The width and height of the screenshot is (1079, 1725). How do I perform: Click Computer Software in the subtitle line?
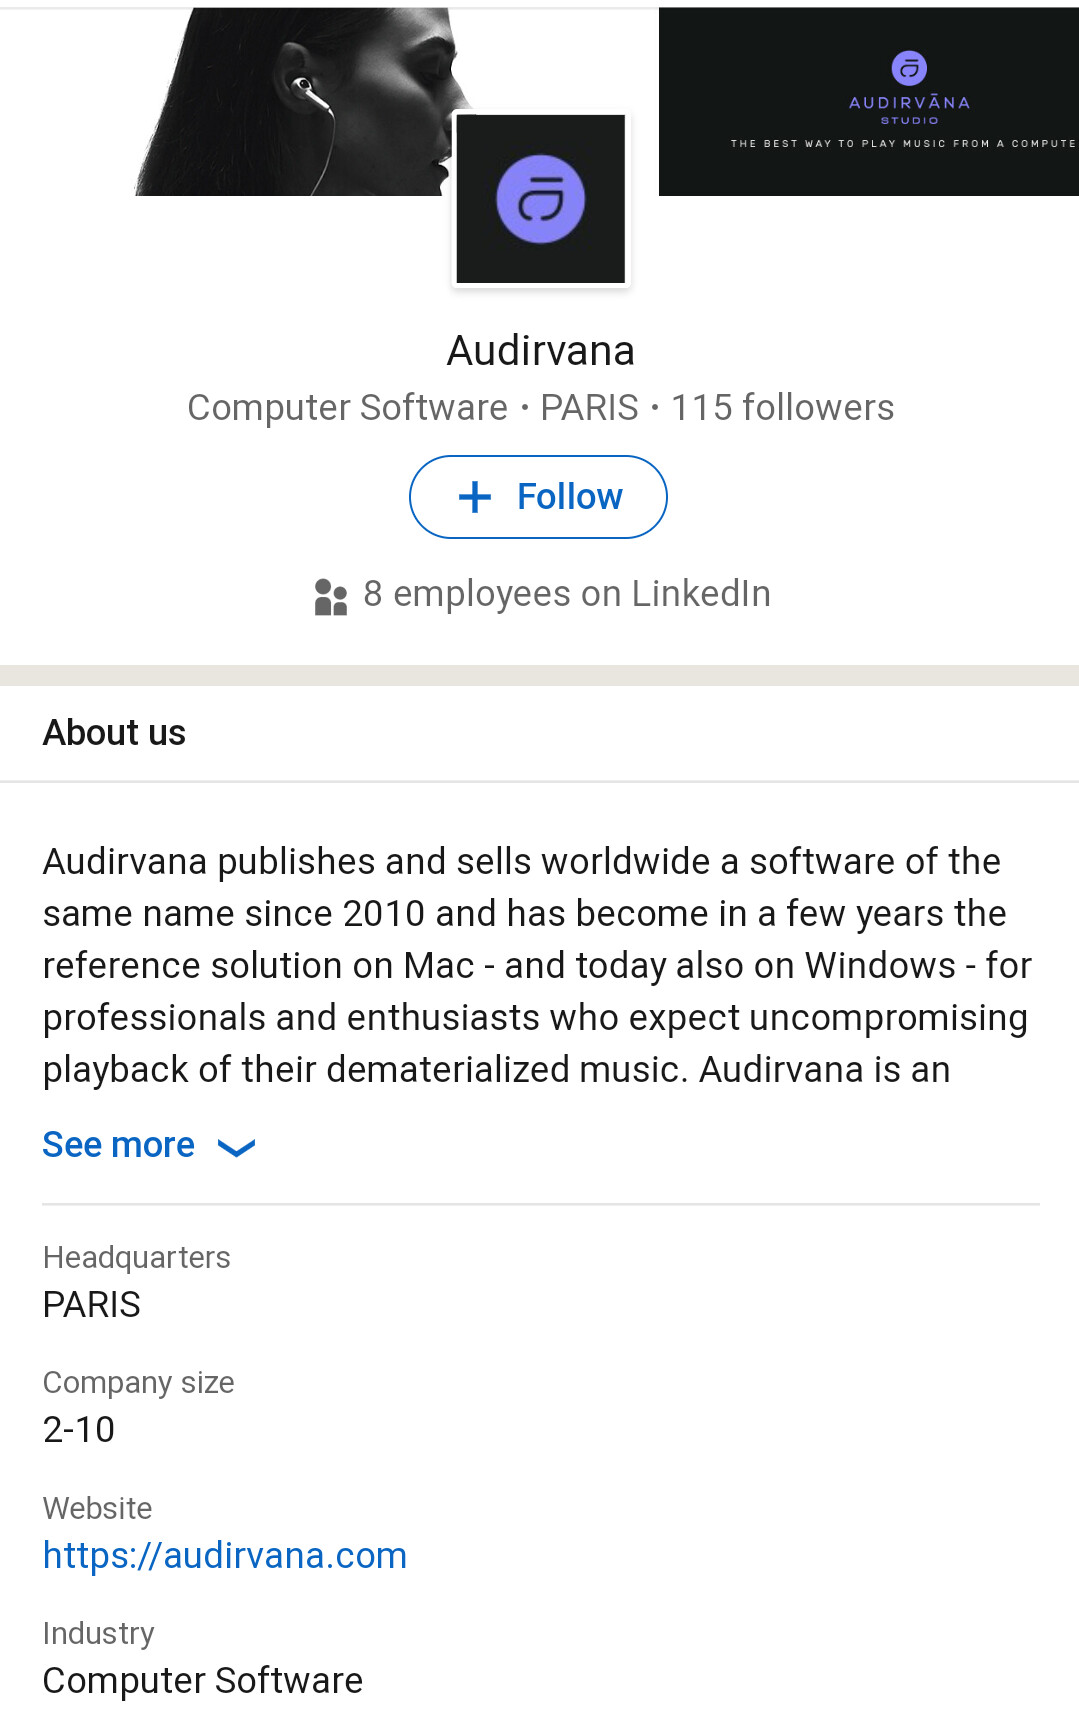(348, 408)
